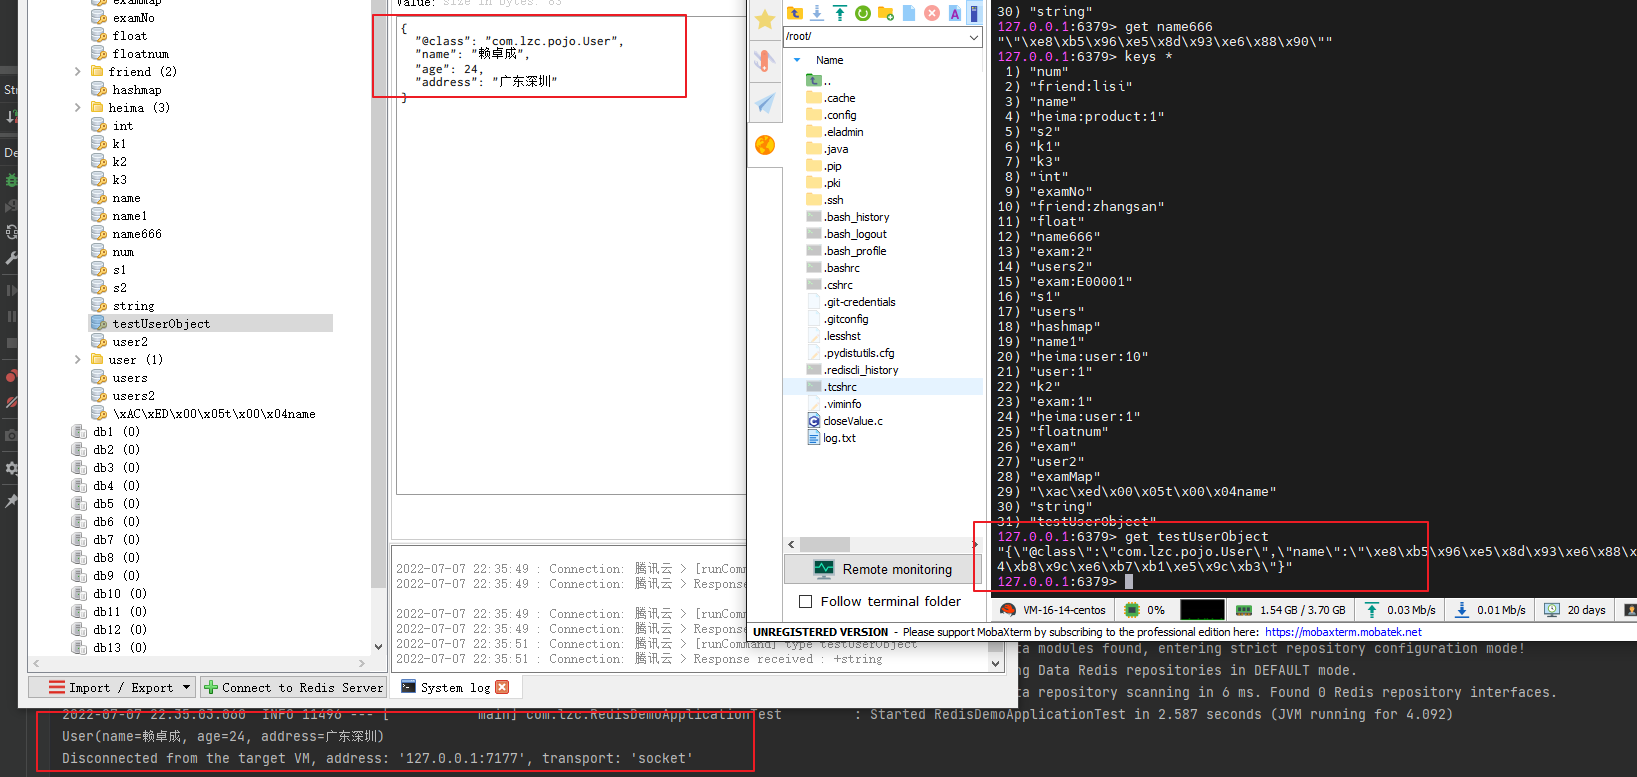Select the .git-credentials file

pos(860,302)
